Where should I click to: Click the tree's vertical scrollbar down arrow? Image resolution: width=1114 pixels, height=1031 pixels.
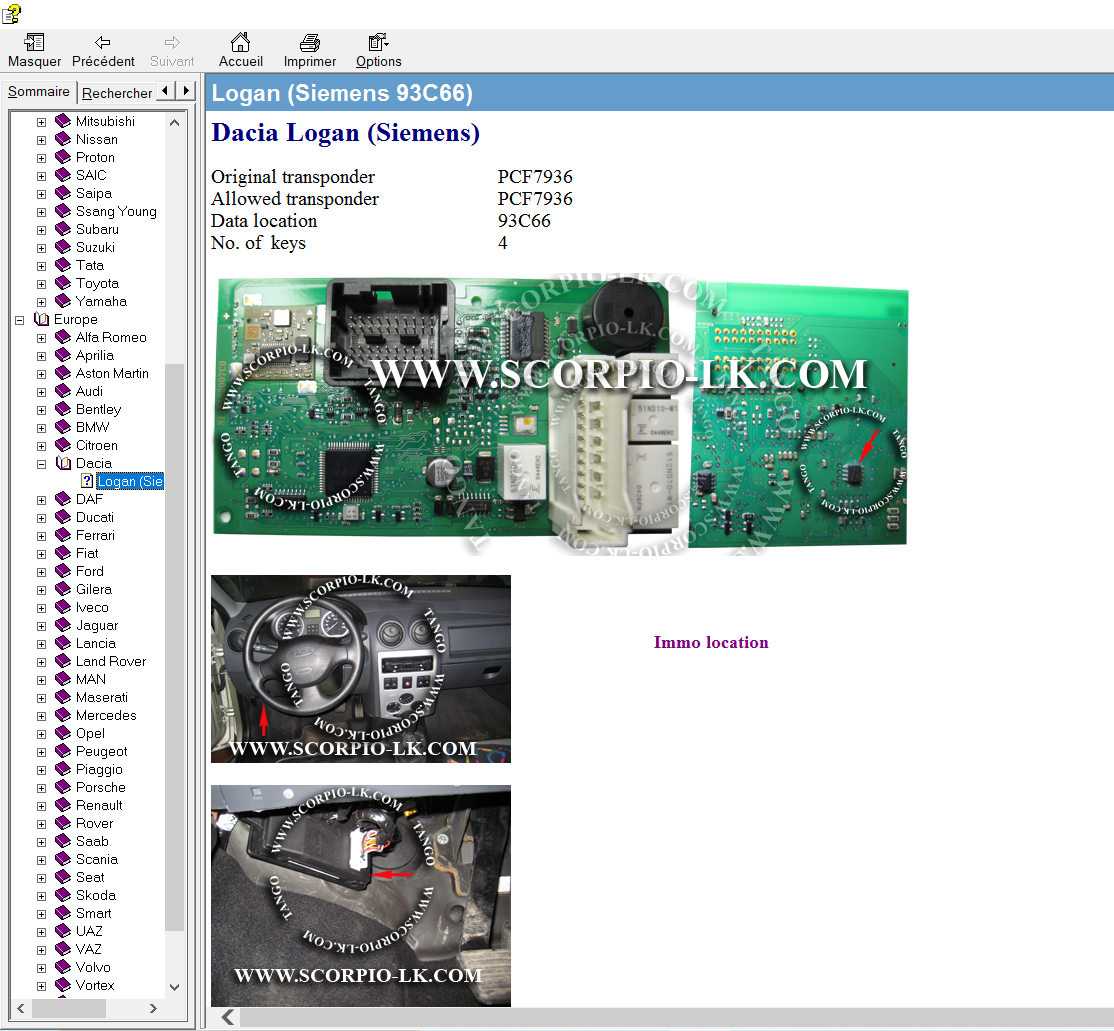[x=175, y=986]
